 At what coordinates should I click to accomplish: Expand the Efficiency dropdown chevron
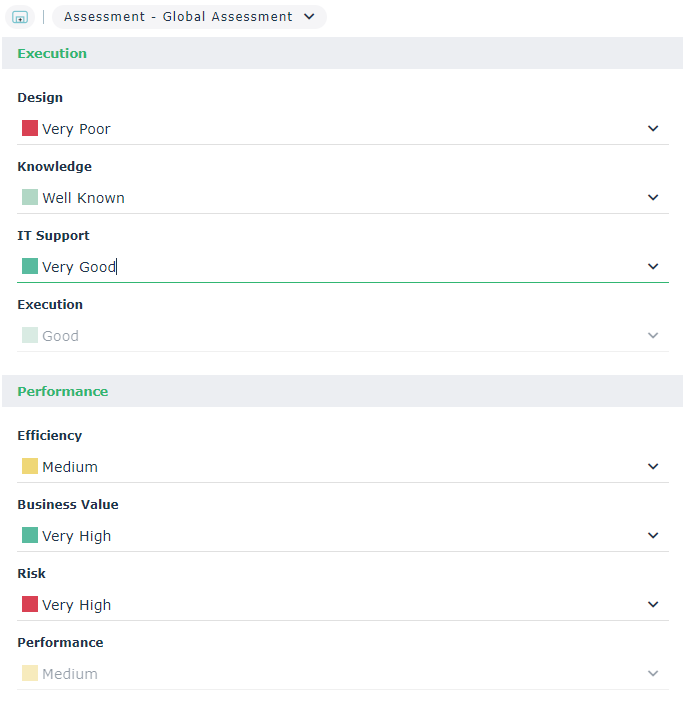pyautogui.click(x=653, y=467)
